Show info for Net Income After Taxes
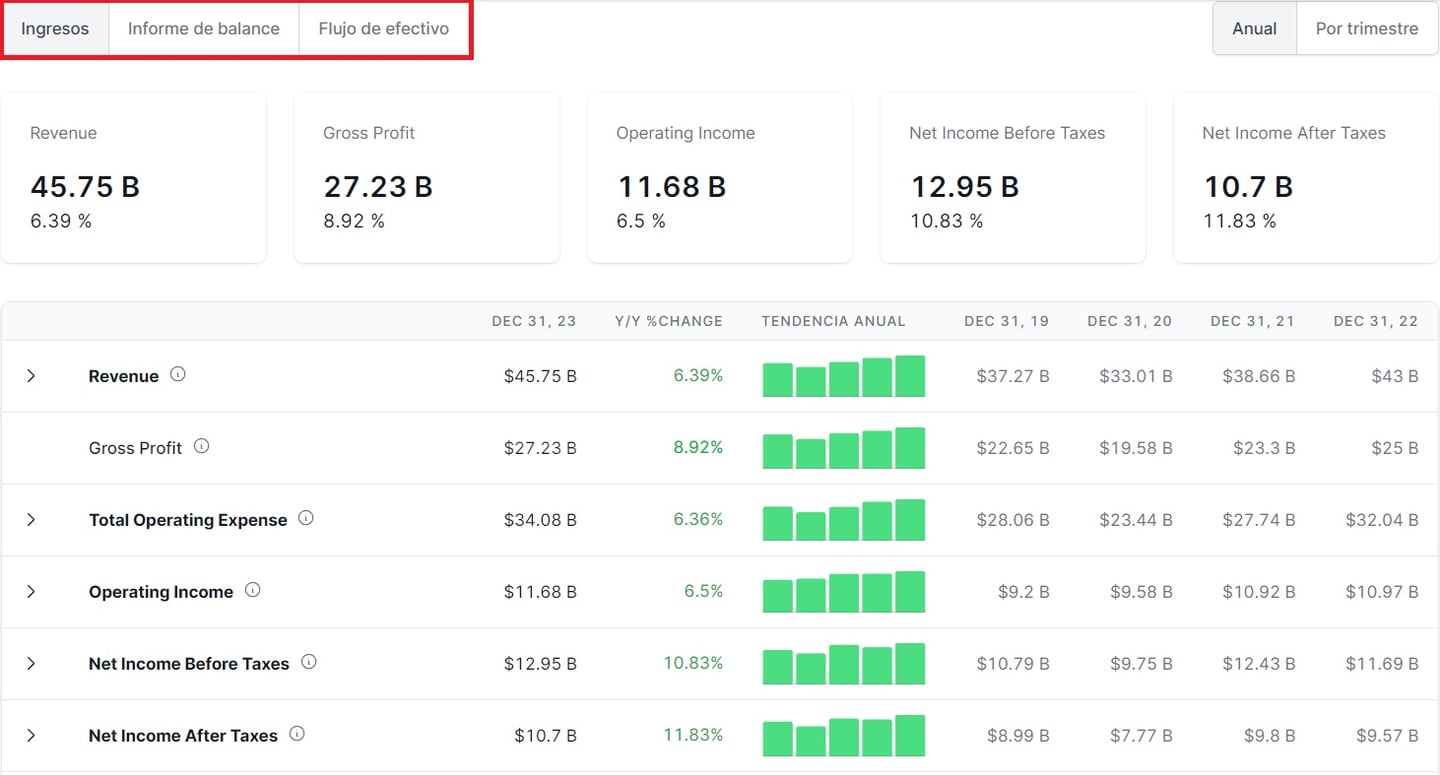 click(297, 734)
